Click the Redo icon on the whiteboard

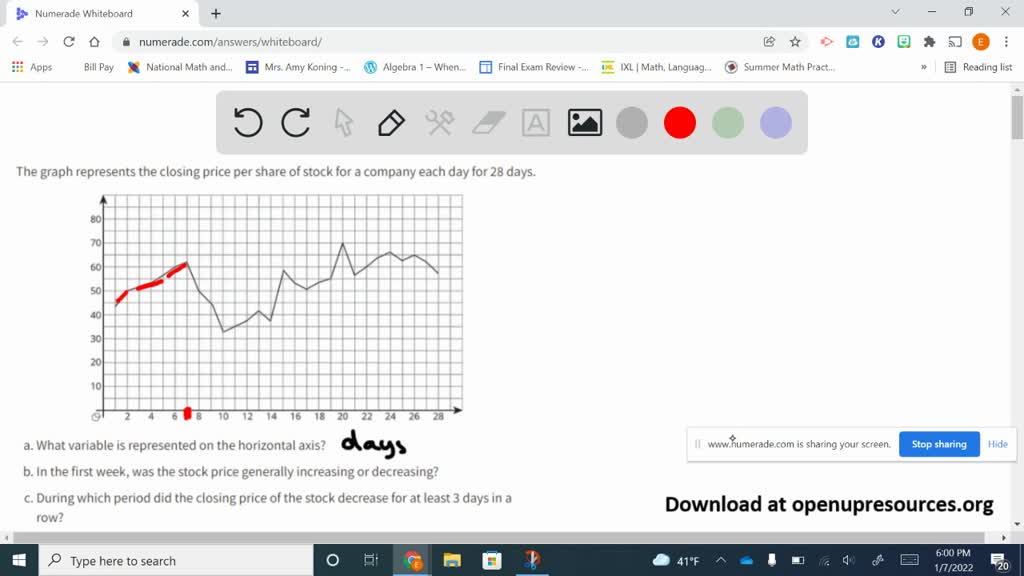pos(295,122)
